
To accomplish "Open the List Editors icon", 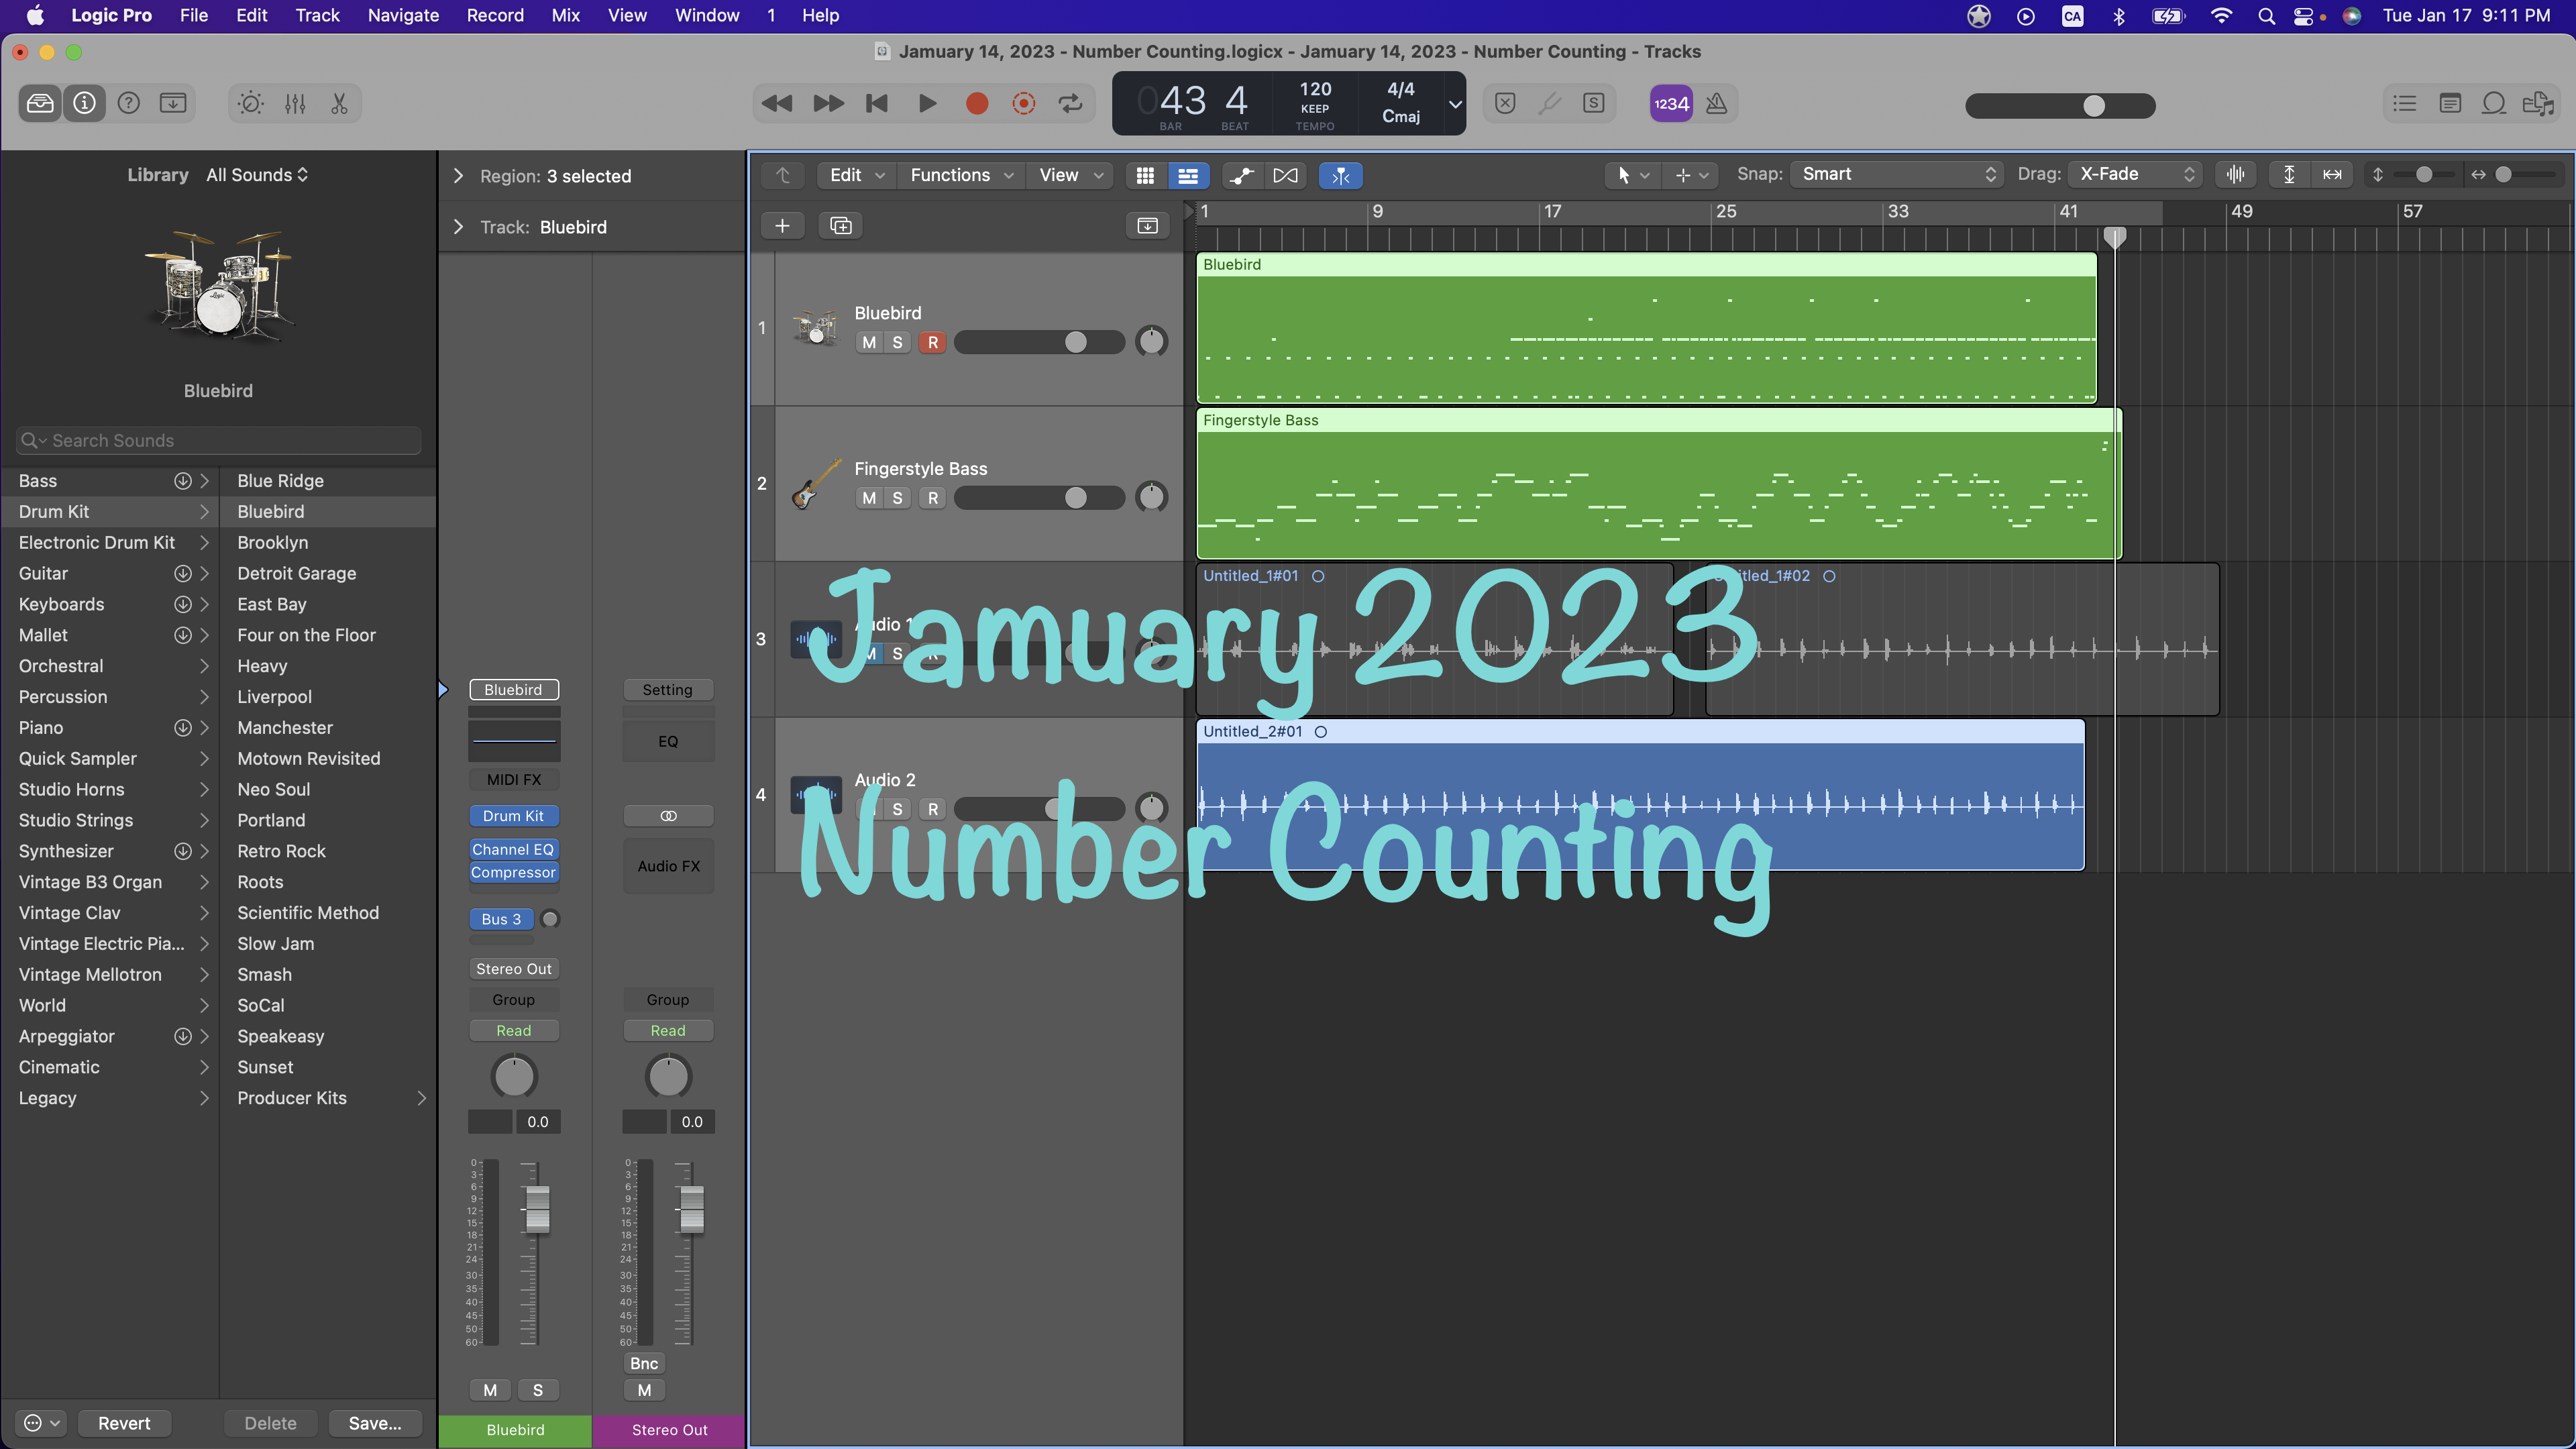I will pos(2405,103).
